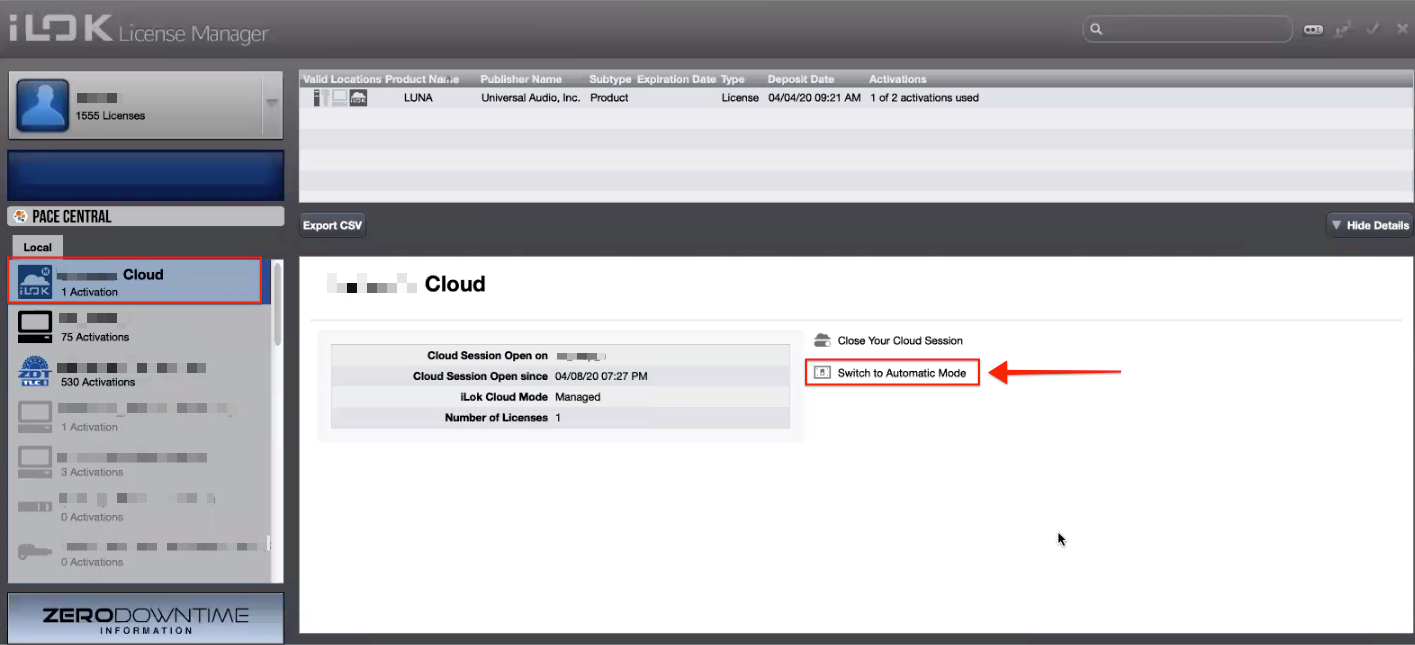This screenshot has height=645, width=1415.
Task: Click the redeem activation code icon
Action: 1313,30
